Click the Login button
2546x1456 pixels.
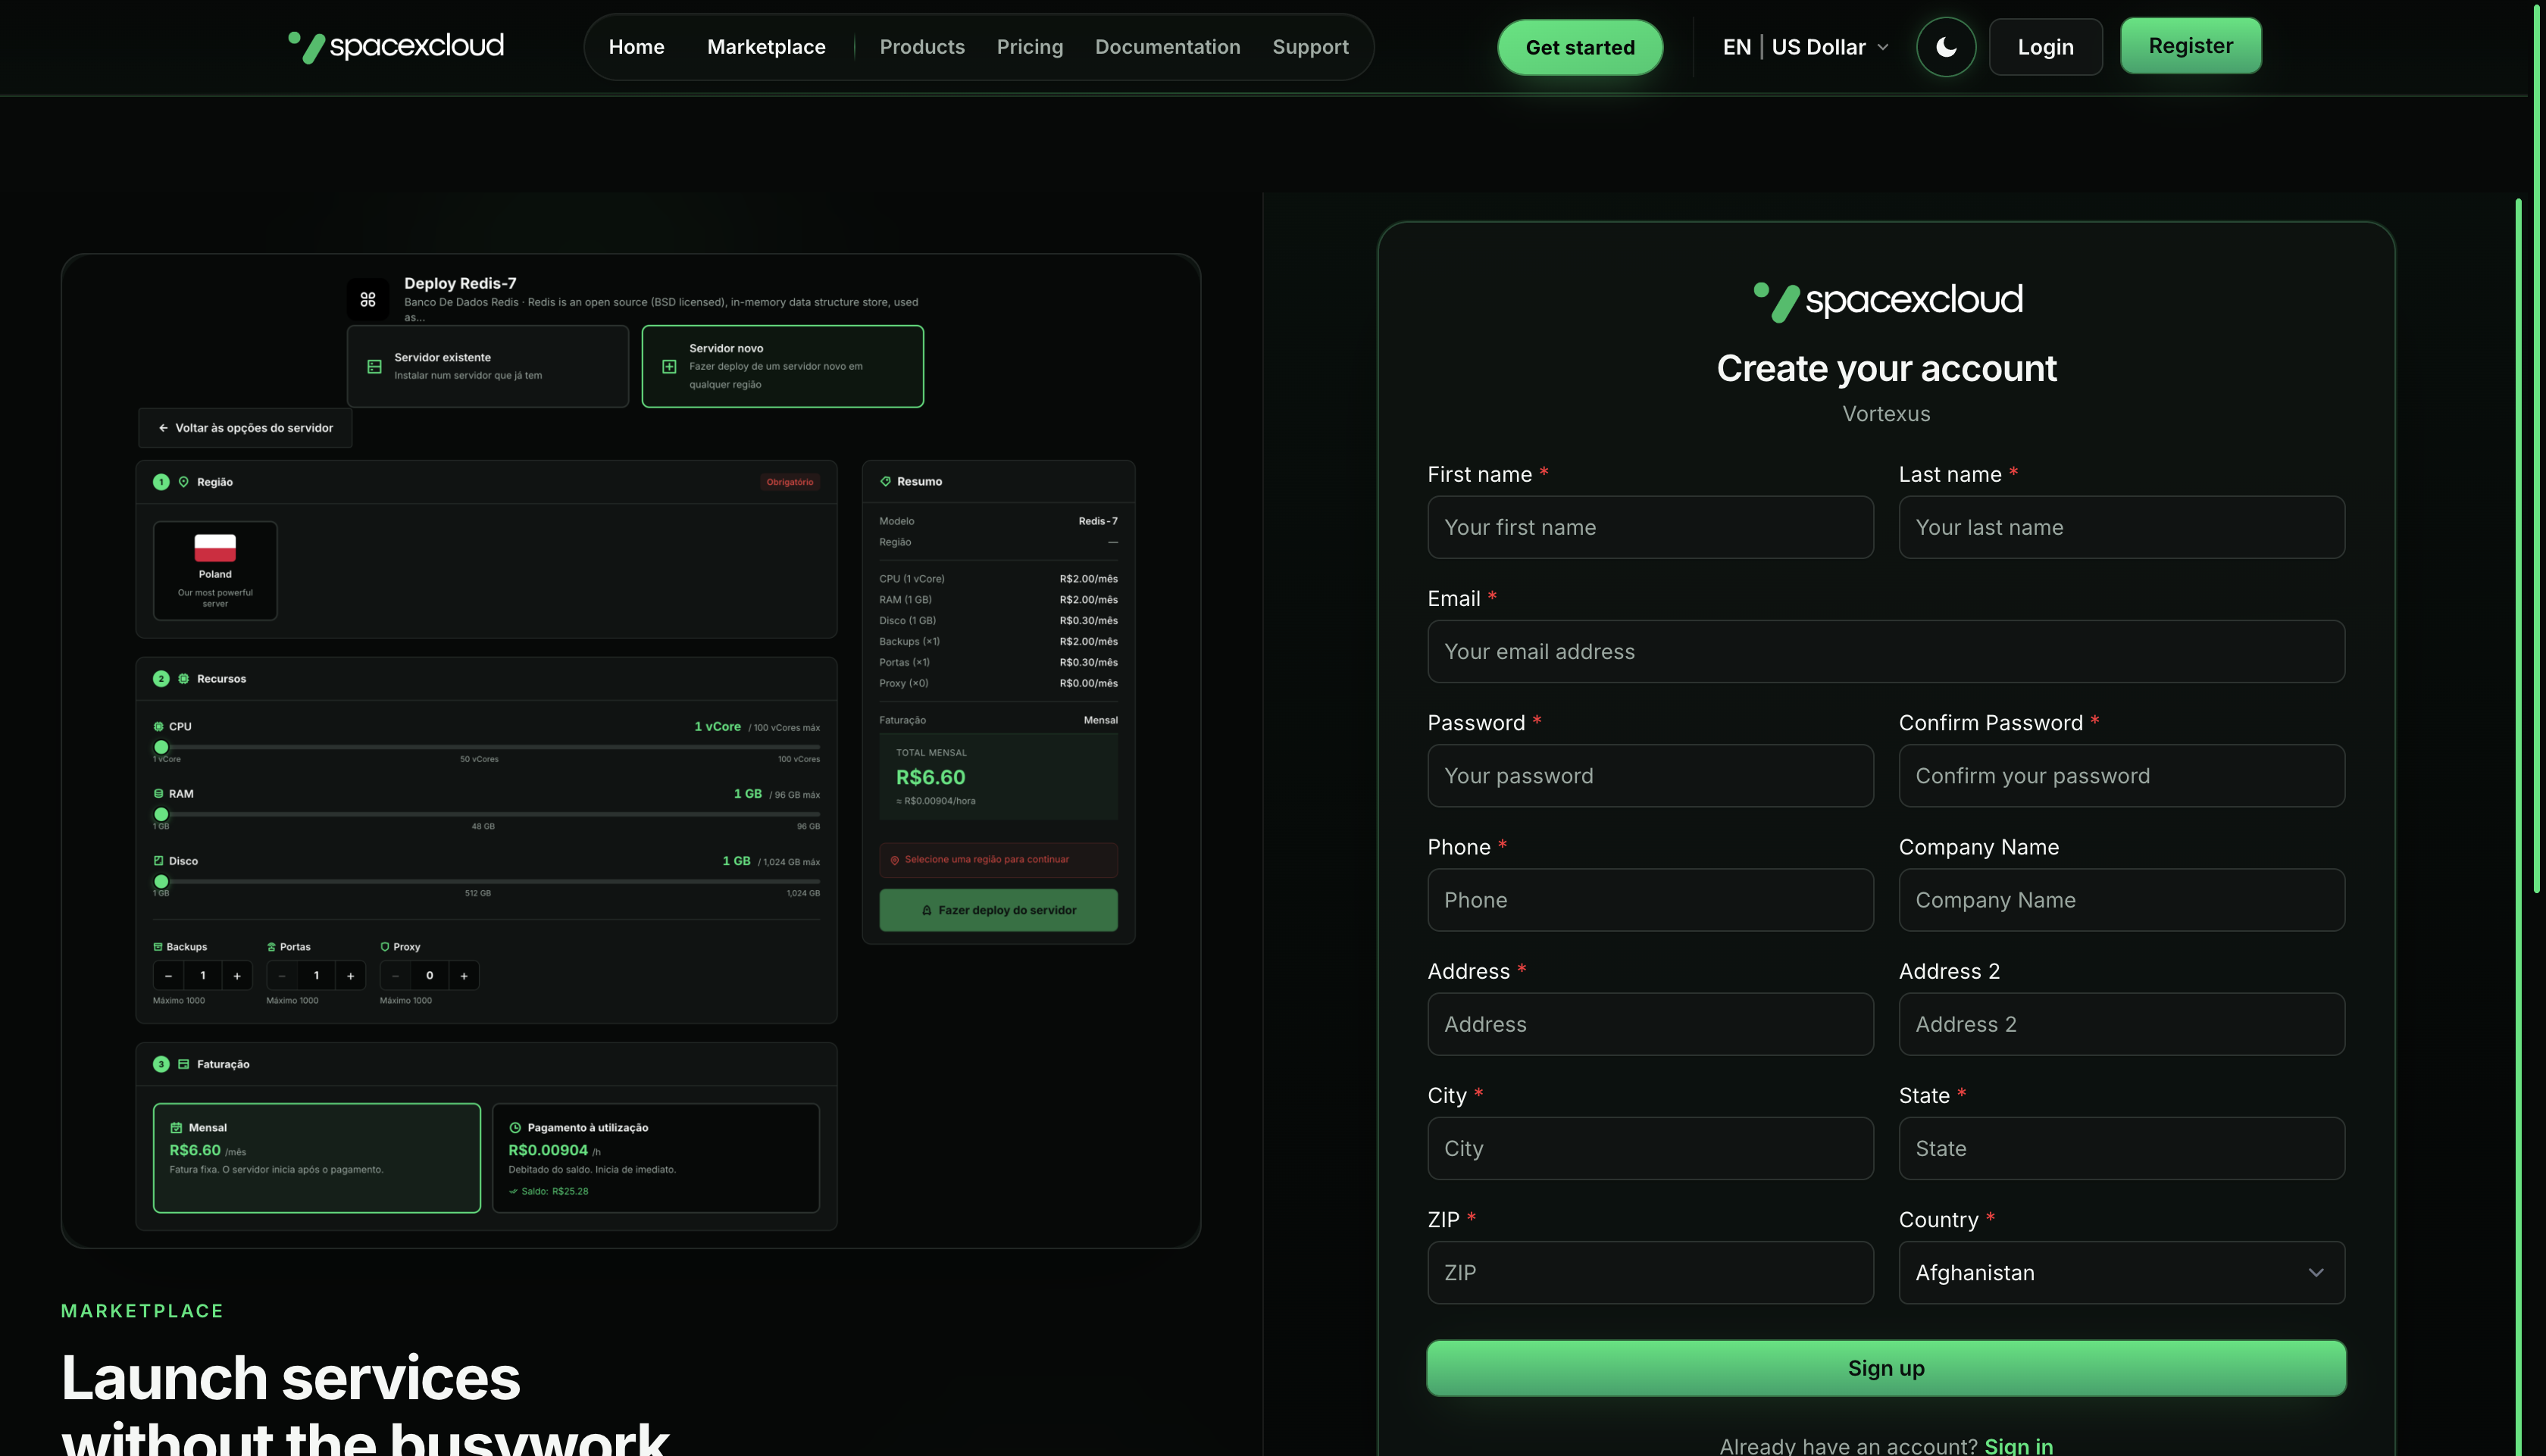[2046, 47]
